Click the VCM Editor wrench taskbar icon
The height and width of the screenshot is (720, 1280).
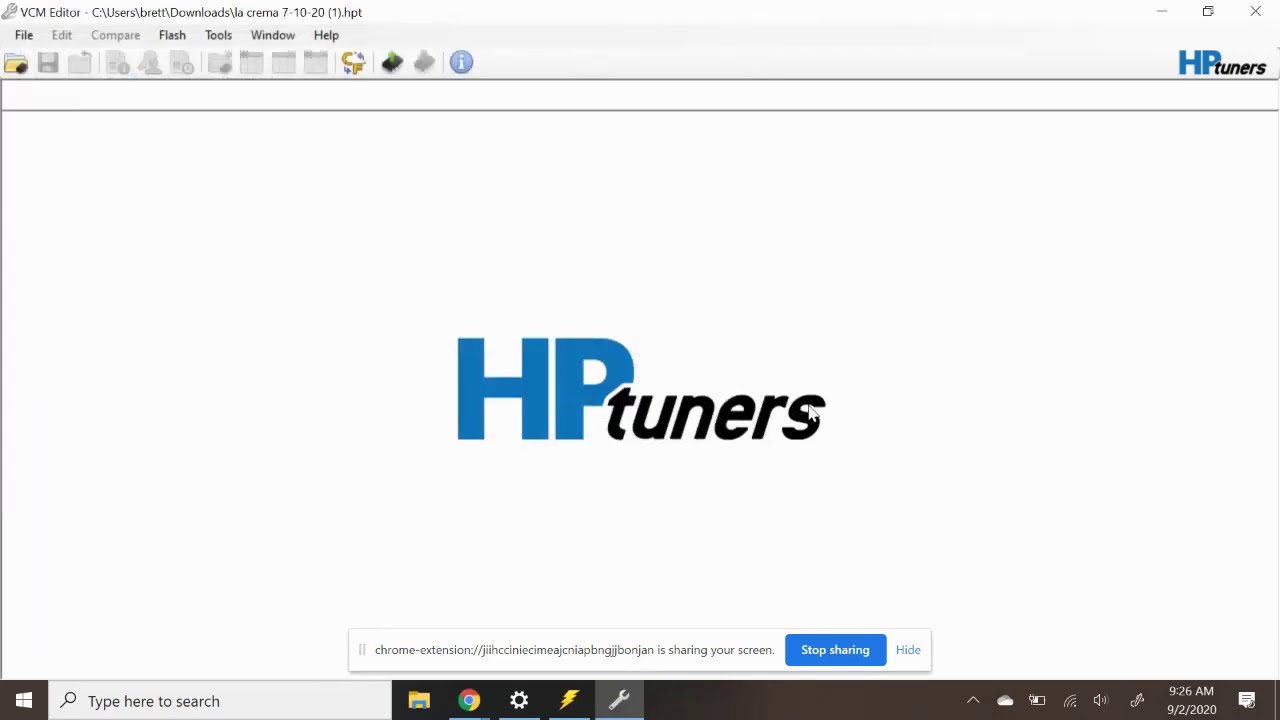click(619, 701)
